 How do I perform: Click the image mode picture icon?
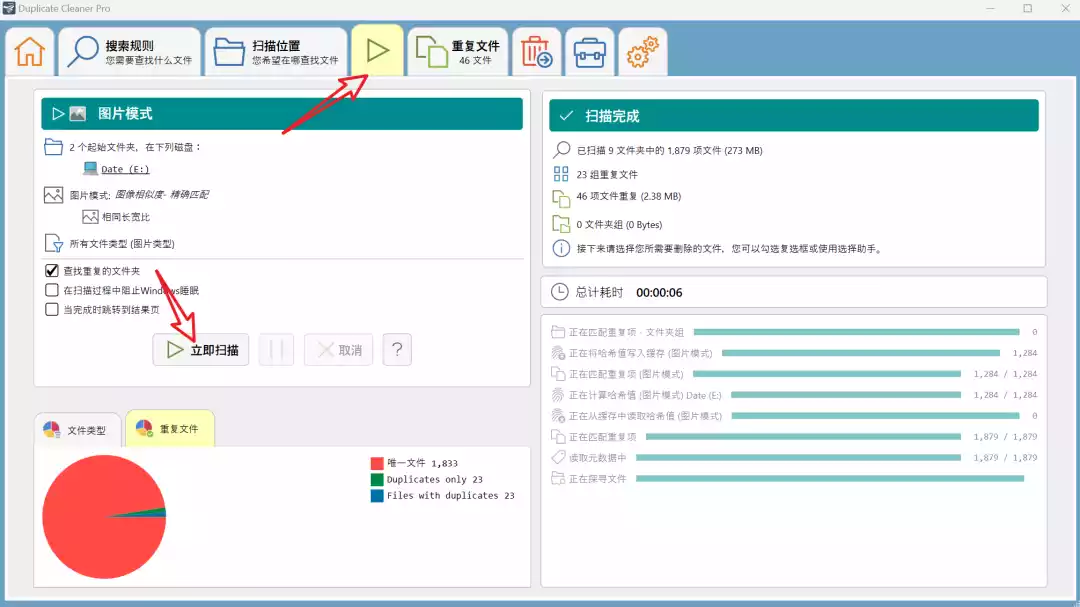(78, 114)
